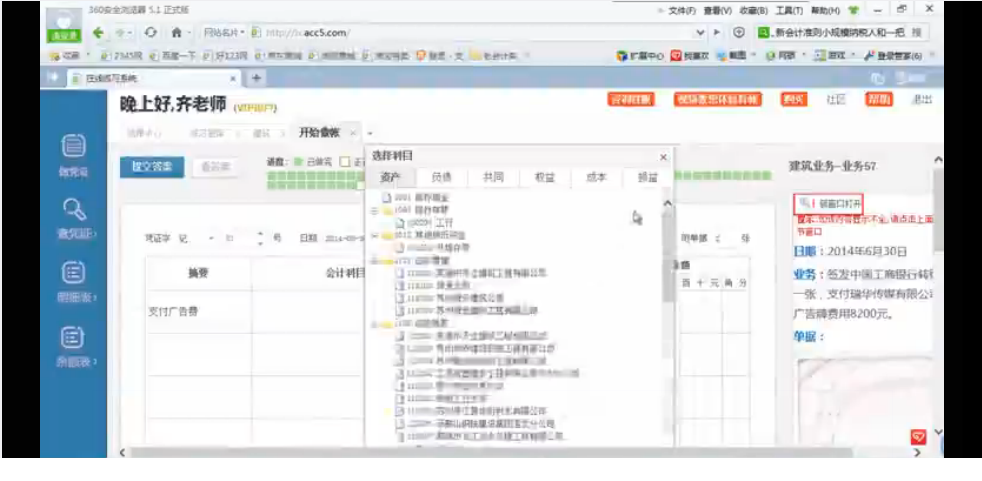Open the browser home page icon
Screen dimensions: 982x481
177,33
